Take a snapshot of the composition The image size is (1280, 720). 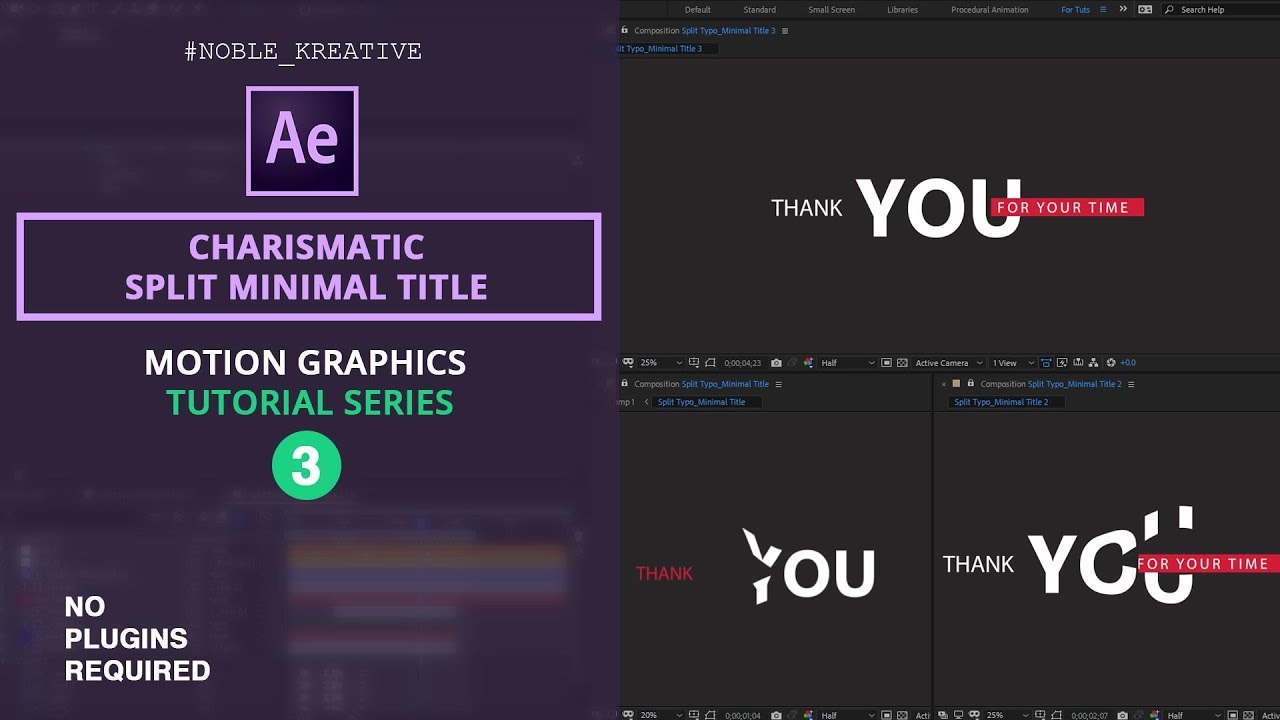click(776, 362)
